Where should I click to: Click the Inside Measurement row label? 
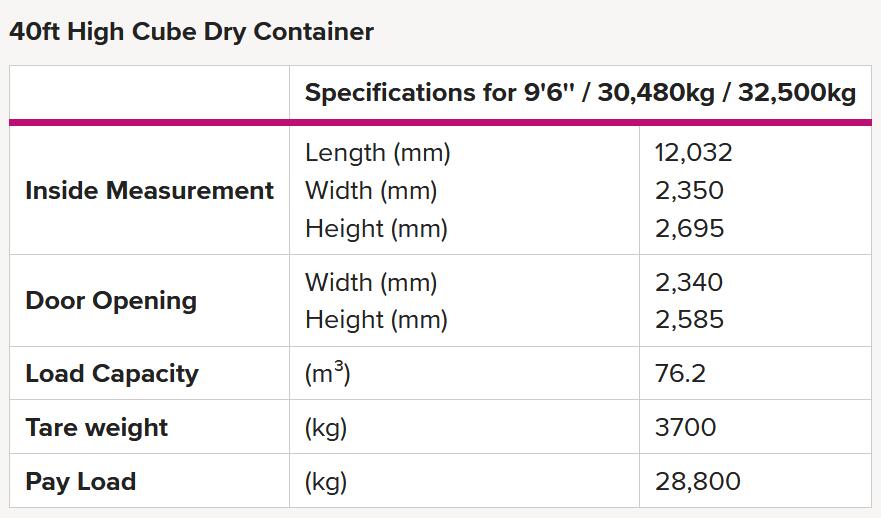point(149,190)
